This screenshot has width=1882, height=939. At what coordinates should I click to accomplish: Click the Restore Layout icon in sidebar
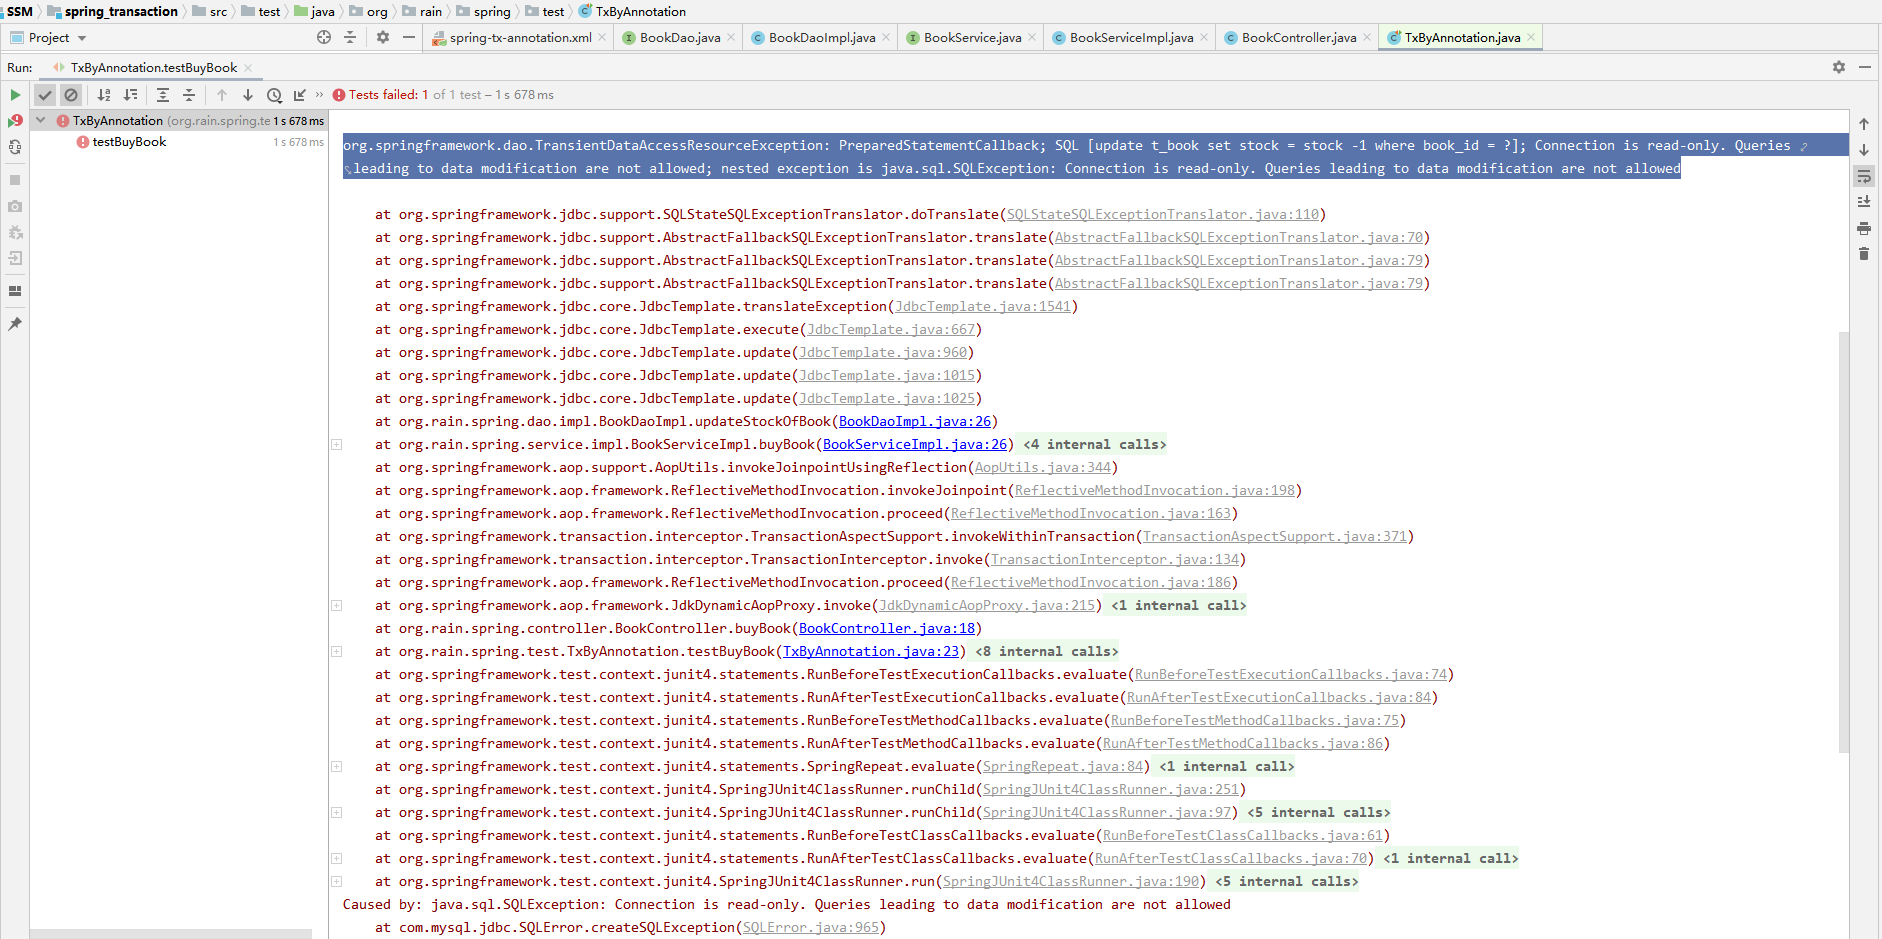tap(15, 291)
